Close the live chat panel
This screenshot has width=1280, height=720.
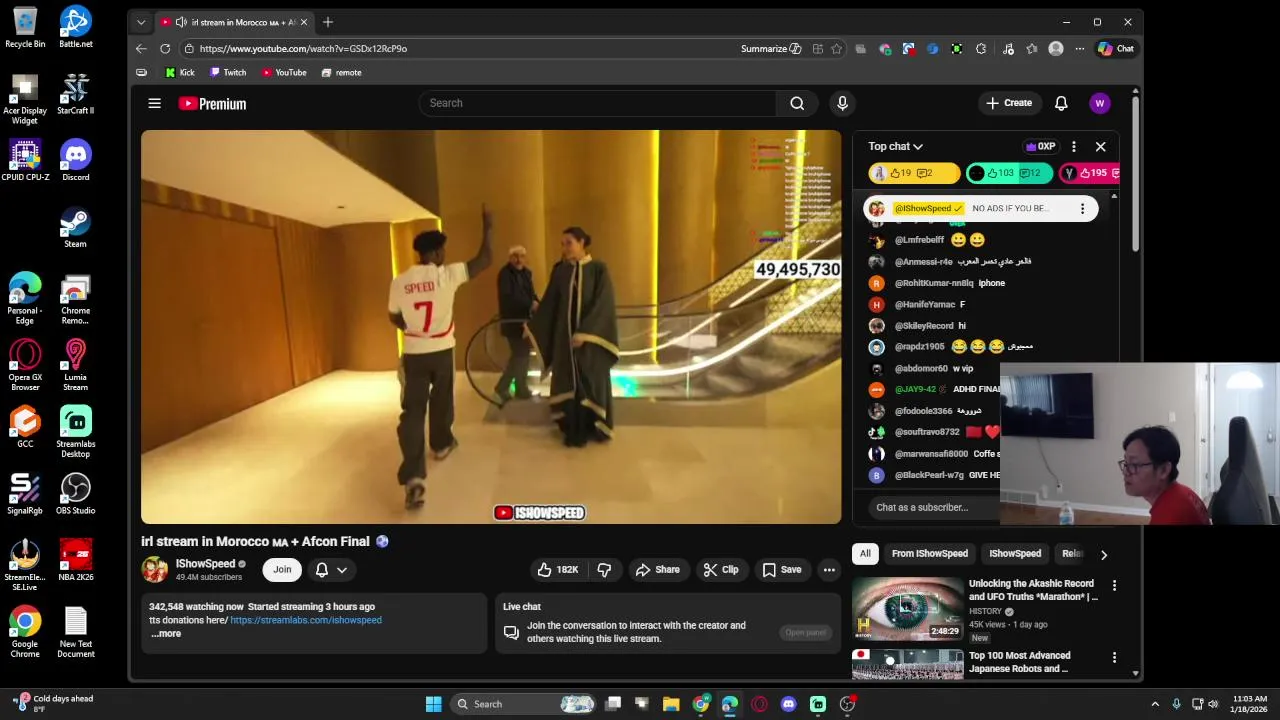tap(1100, 146)
